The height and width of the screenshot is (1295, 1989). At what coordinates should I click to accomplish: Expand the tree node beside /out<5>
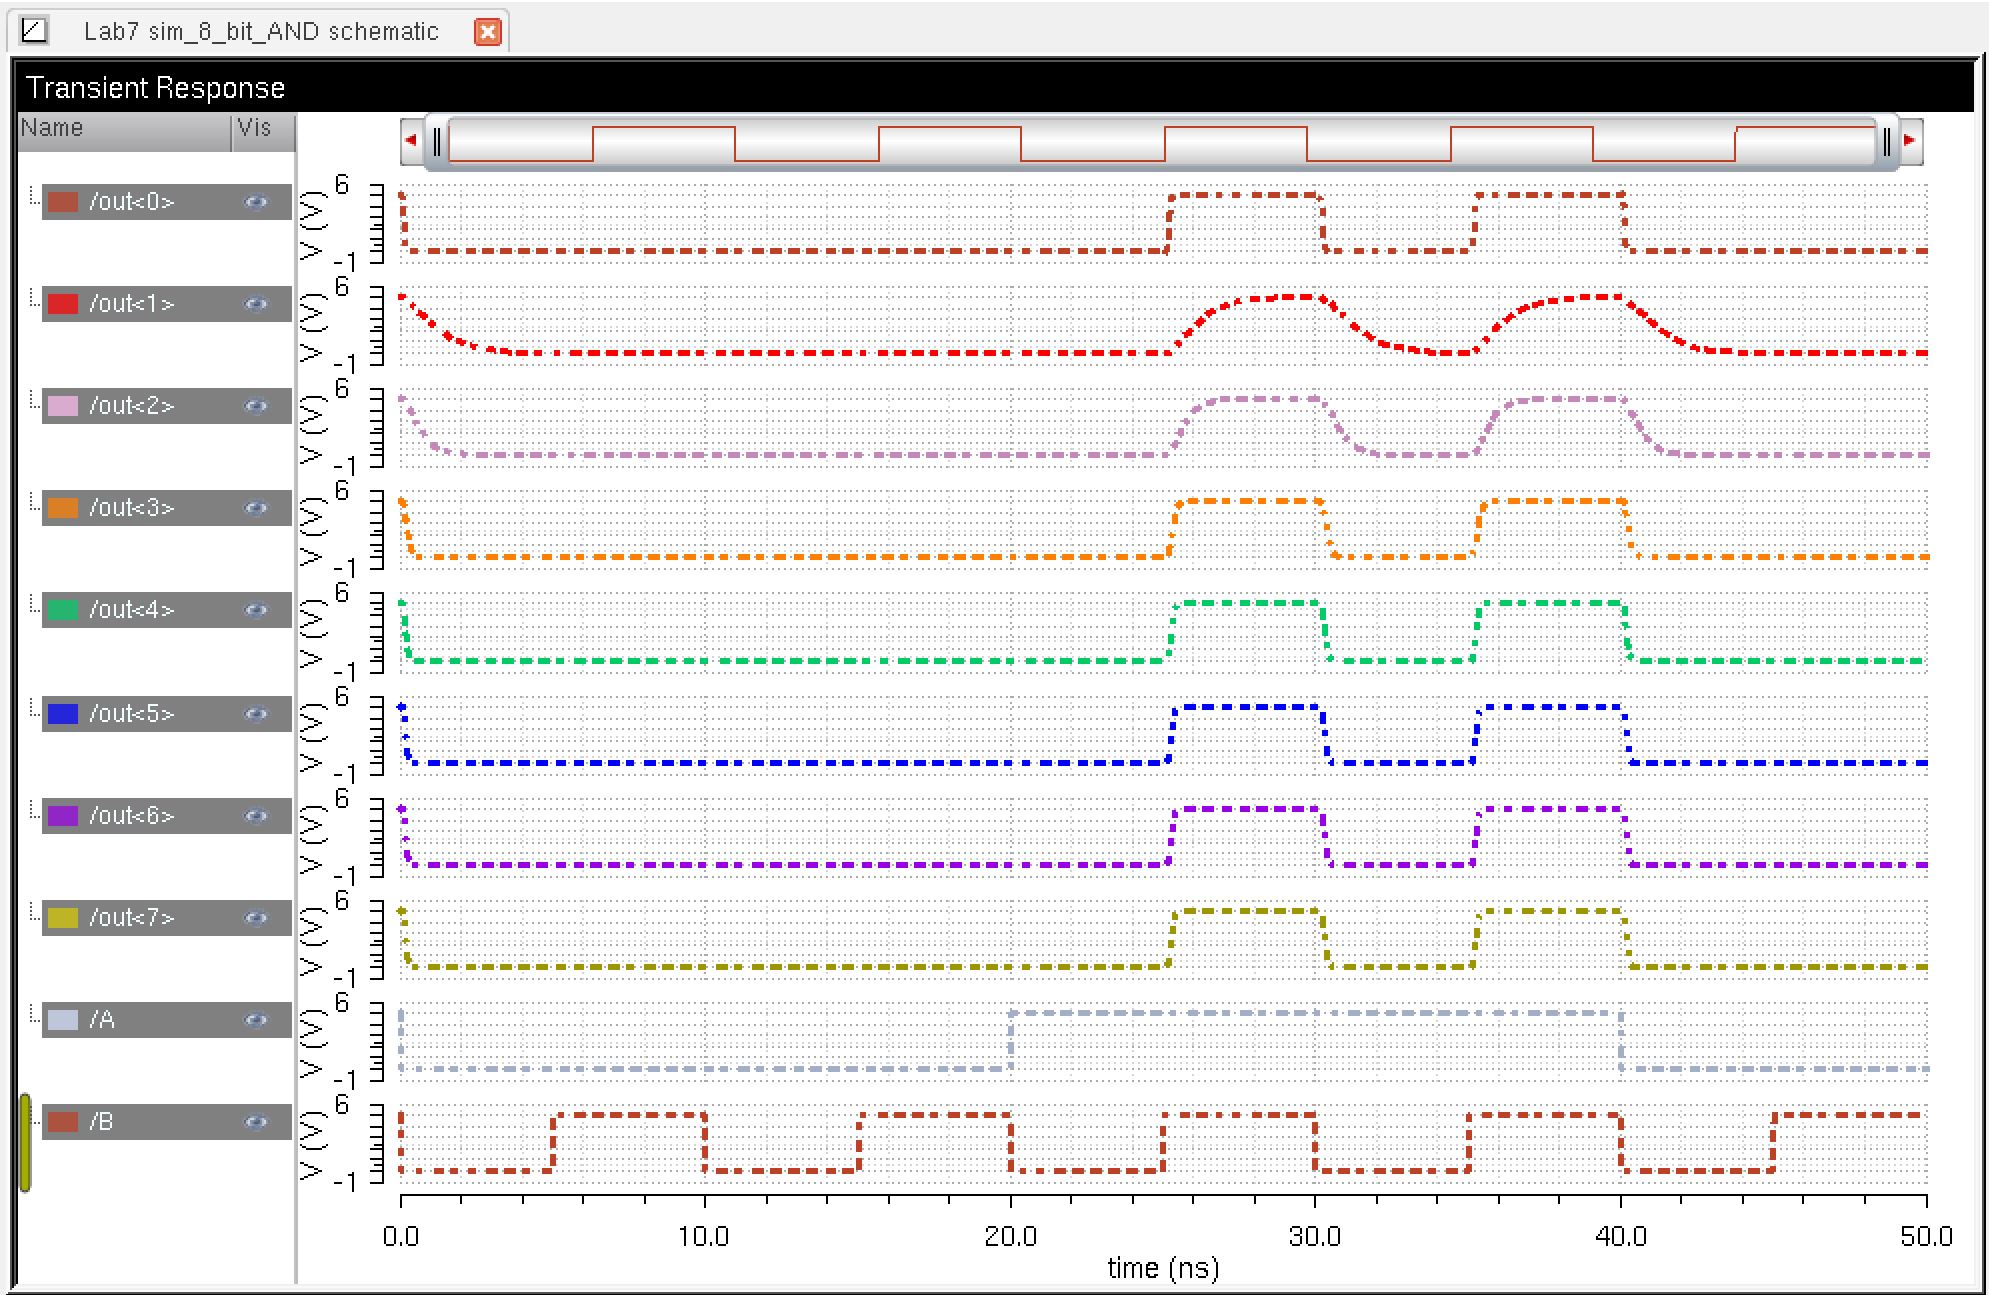point(34,706)
